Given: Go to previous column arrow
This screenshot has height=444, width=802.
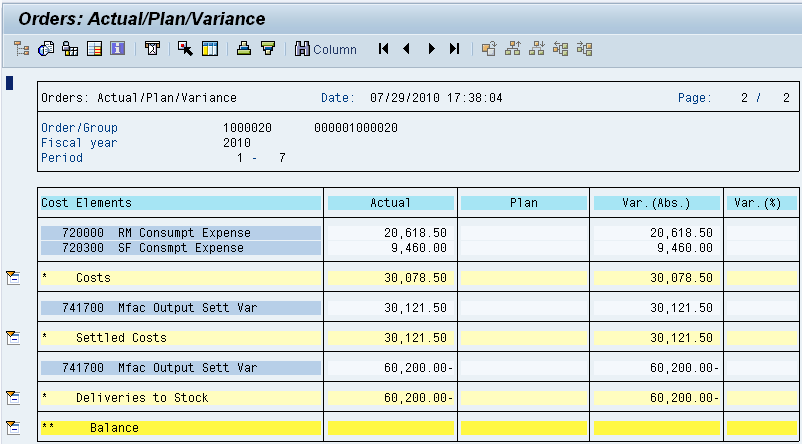Looking at the screenshot, I should 407,49.
